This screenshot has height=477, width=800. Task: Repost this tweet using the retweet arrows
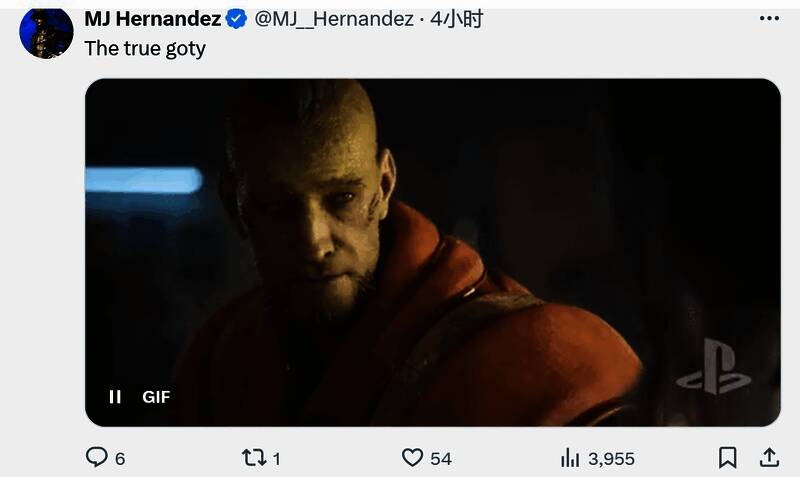254,458
